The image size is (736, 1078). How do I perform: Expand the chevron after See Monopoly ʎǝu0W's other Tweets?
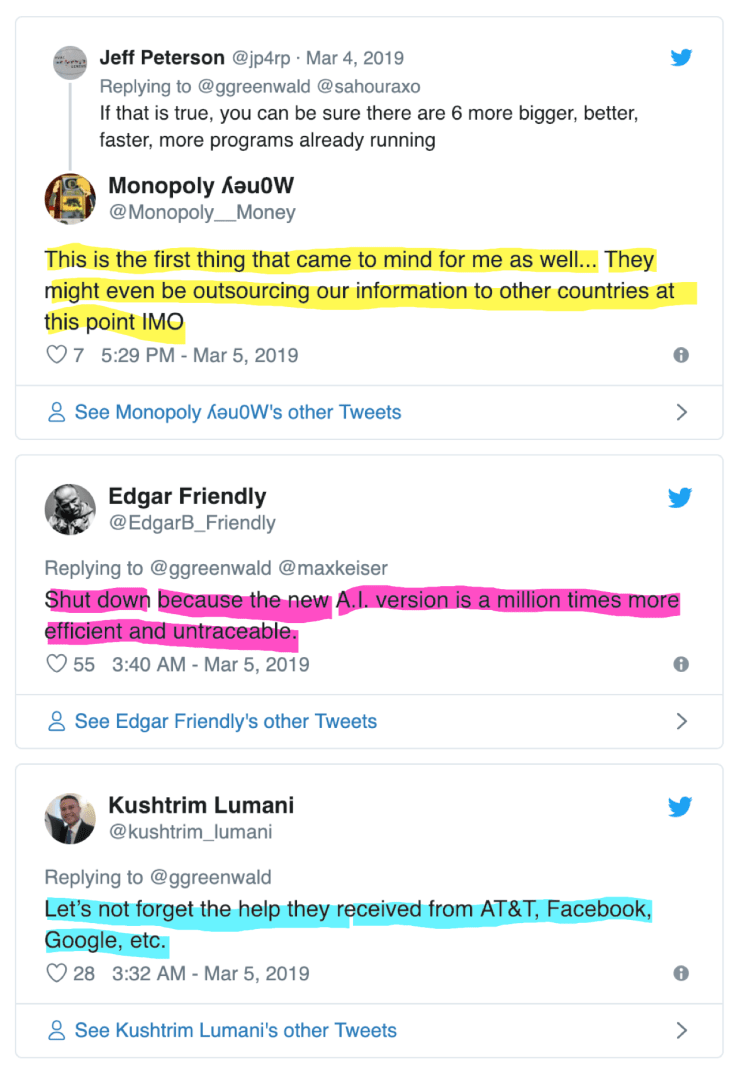[x=683, y=412]
